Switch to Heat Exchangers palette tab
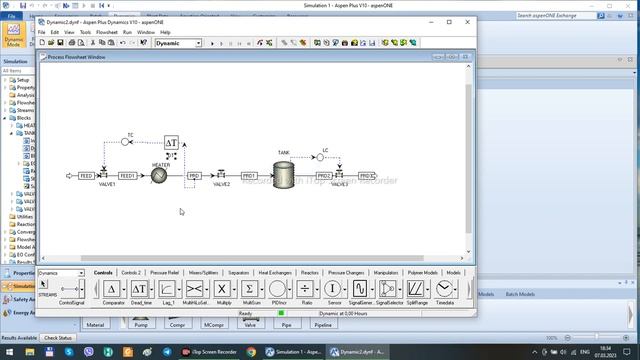This screenshot has width=640, height=360. [275, 273]
